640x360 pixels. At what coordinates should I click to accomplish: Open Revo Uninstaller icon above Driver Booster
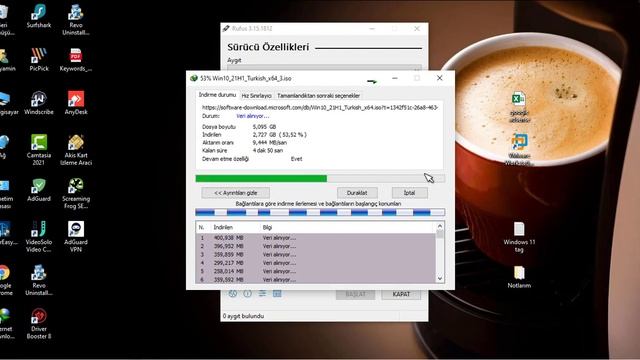click(39, 280)
